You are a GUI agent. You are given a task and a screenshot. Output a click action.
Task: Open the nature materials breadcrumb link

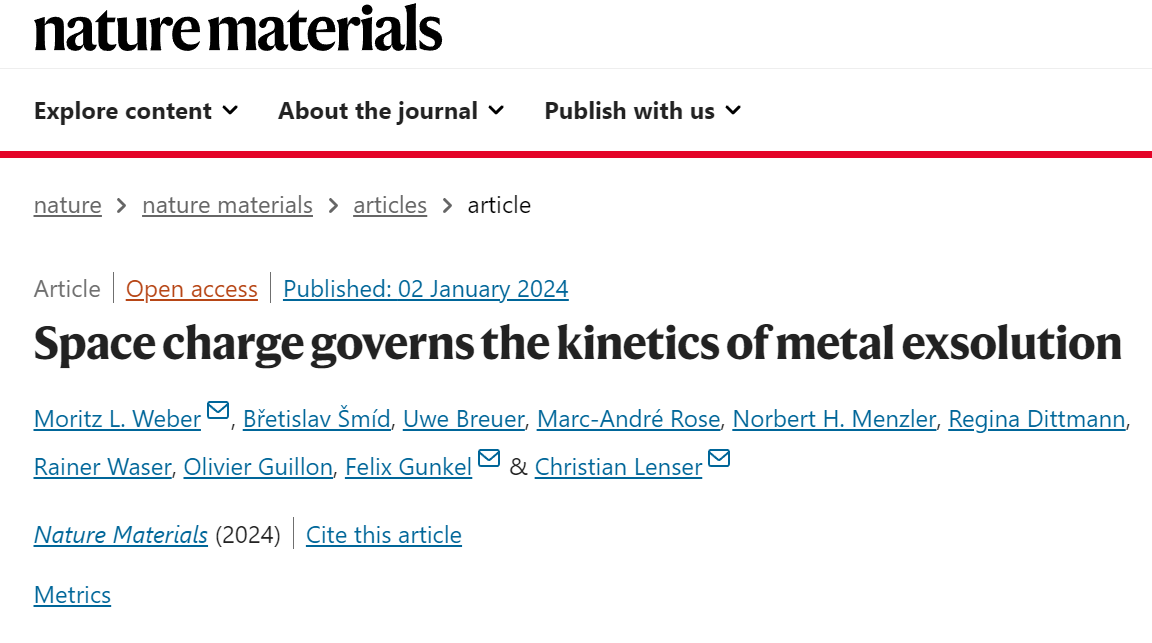point(228,205)
